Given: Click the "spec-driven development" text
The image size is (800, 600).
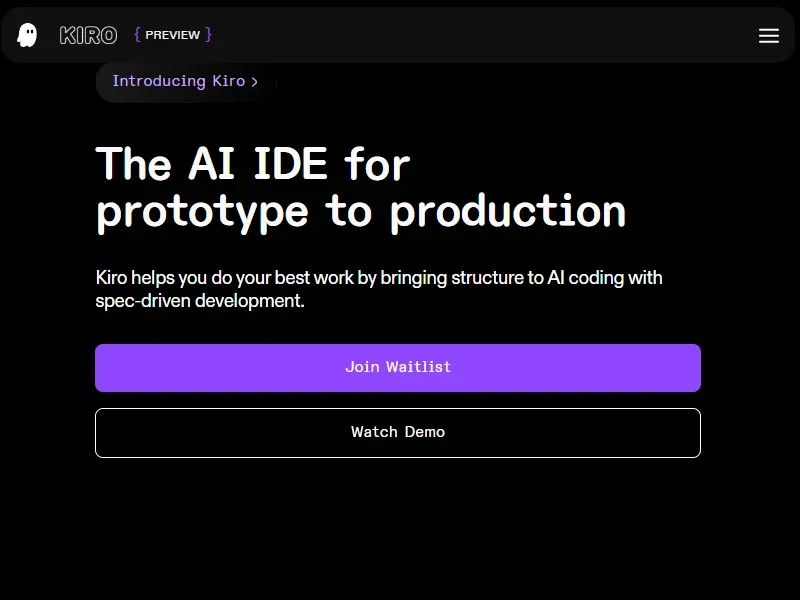Looking at the screenshot, I should coord(199,300).
